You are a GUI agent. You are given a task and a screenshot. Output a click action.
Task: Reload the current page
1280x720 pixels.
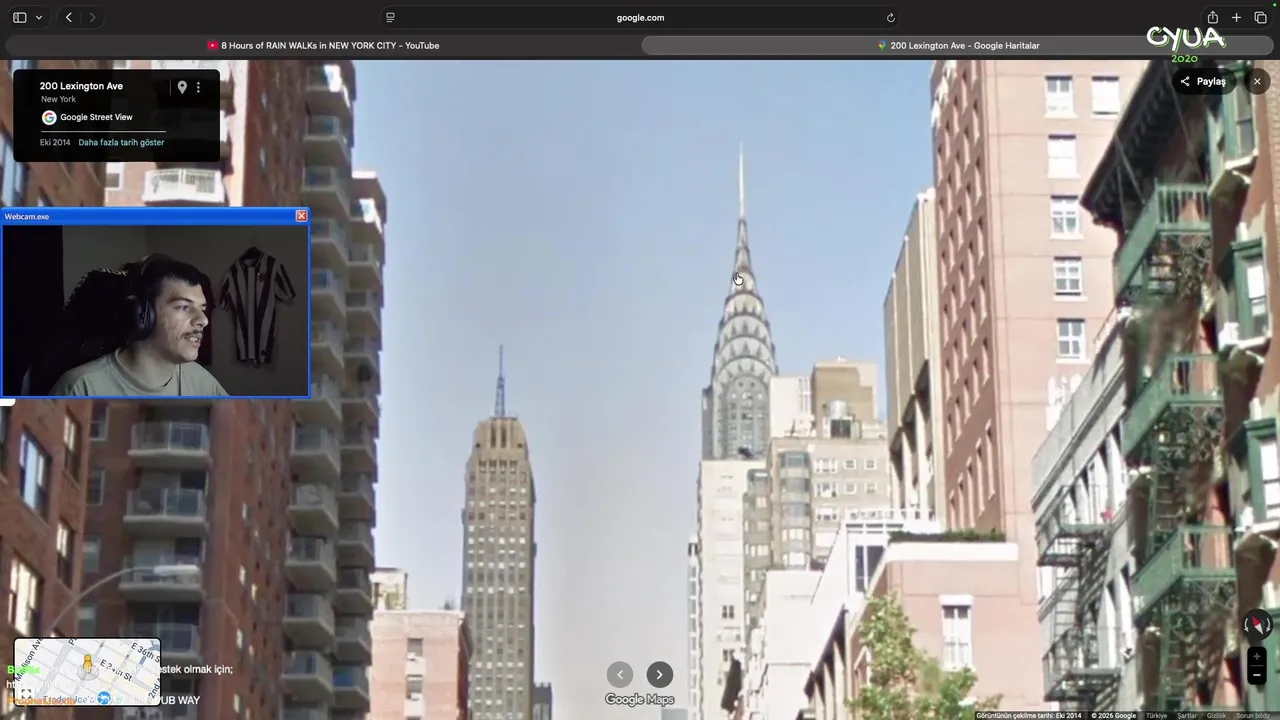point(890,17)
